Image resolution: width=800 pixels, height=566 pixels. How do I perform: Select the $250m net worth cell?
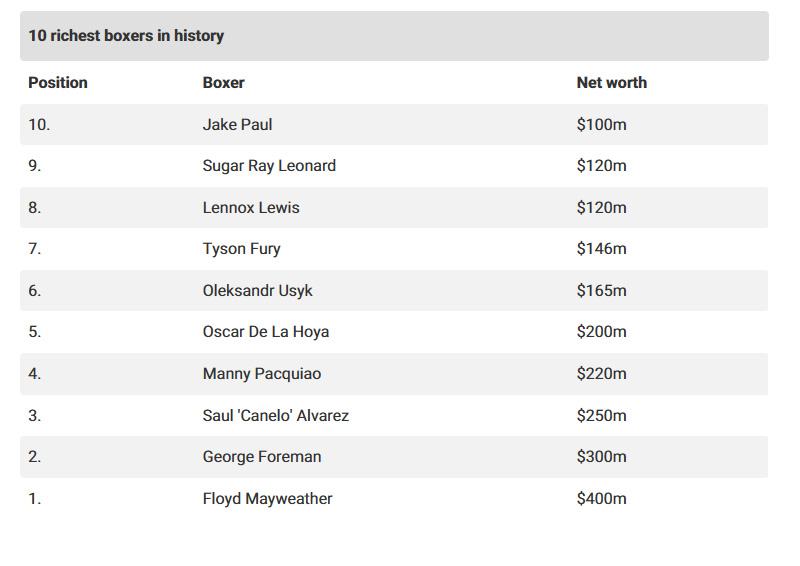click(x=601, y=415)
